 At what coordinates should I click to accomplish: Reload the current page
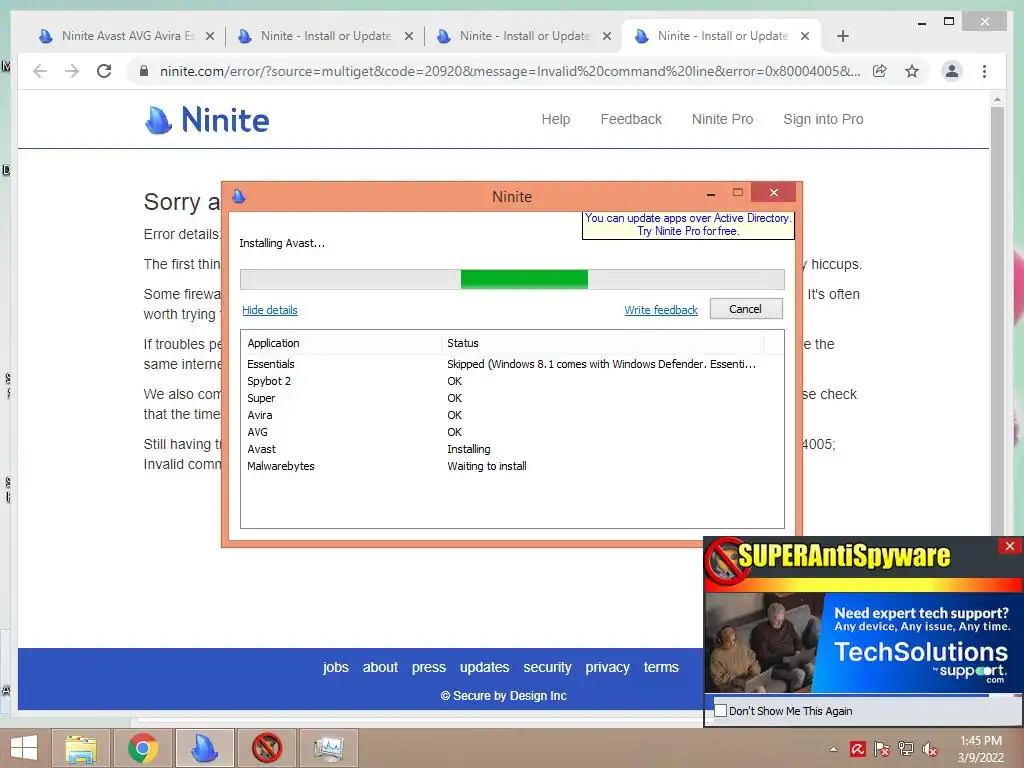point(104,71)
